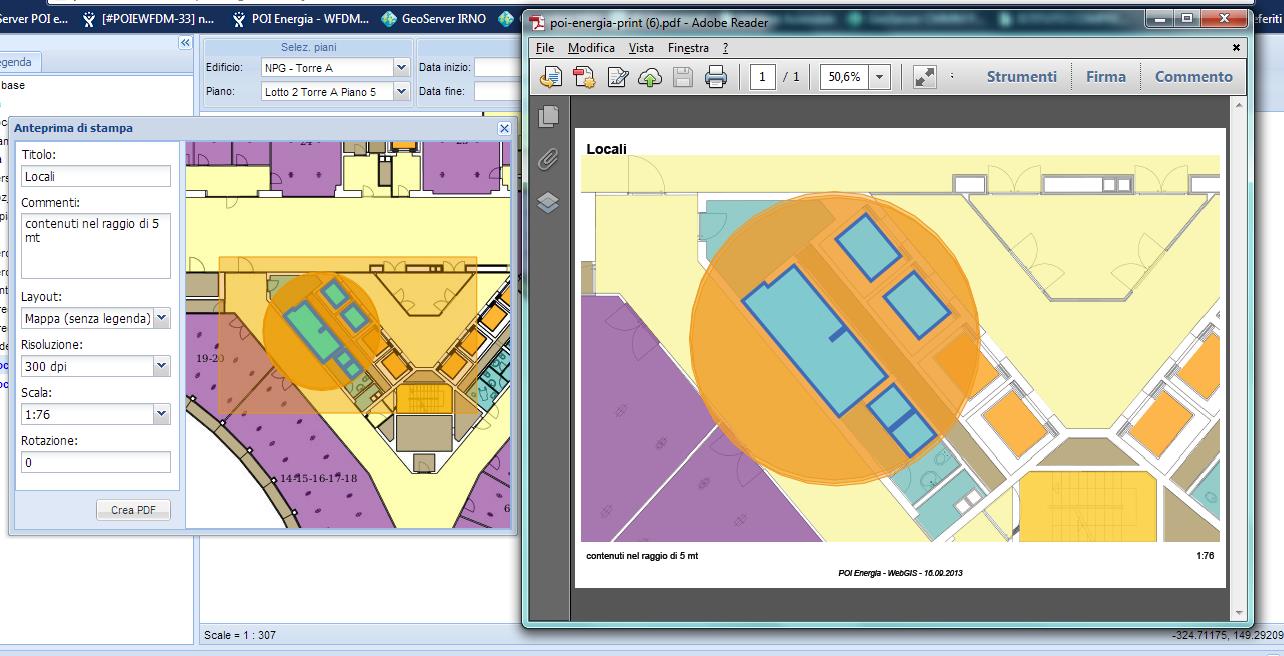The width and height of the screenshot is (1284, 656).
Task: Open the Layout dropdown
Action: coord(162,319)
